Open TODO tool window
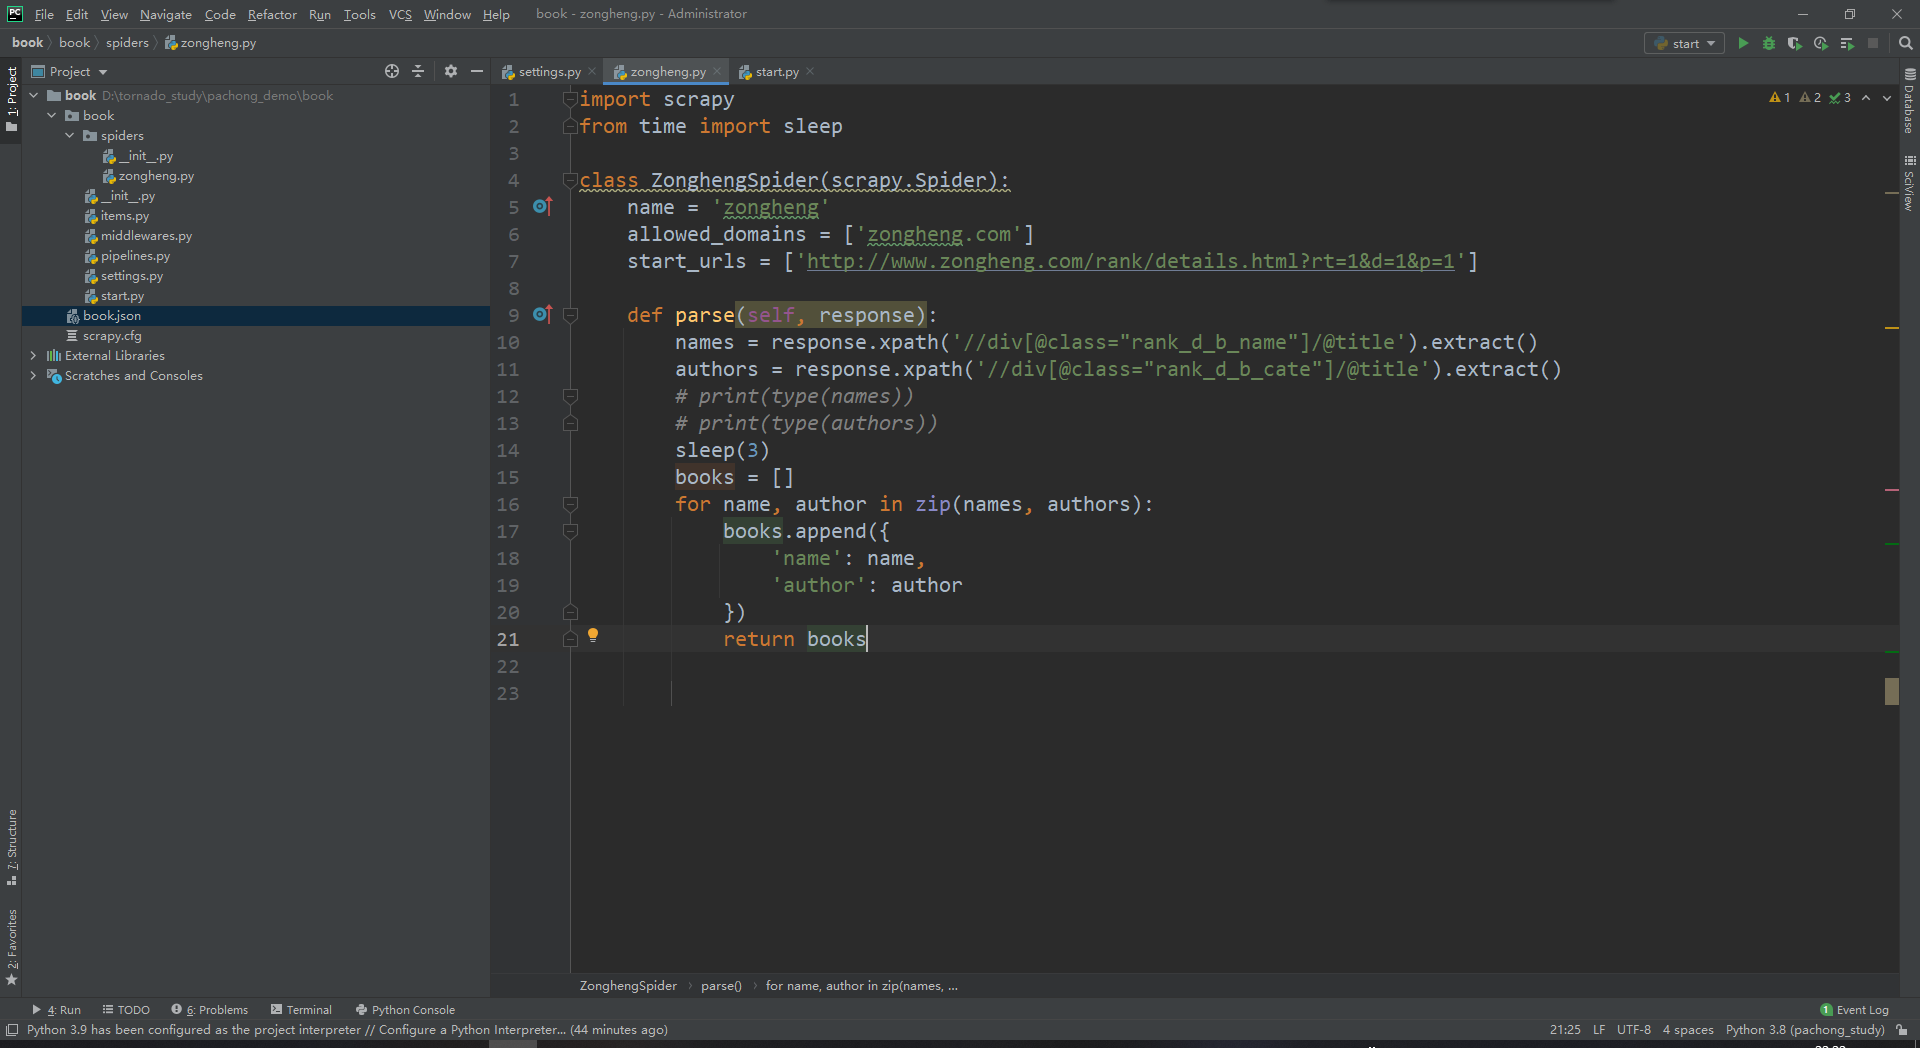Screen dimensions: 1920x1048 126,1010
